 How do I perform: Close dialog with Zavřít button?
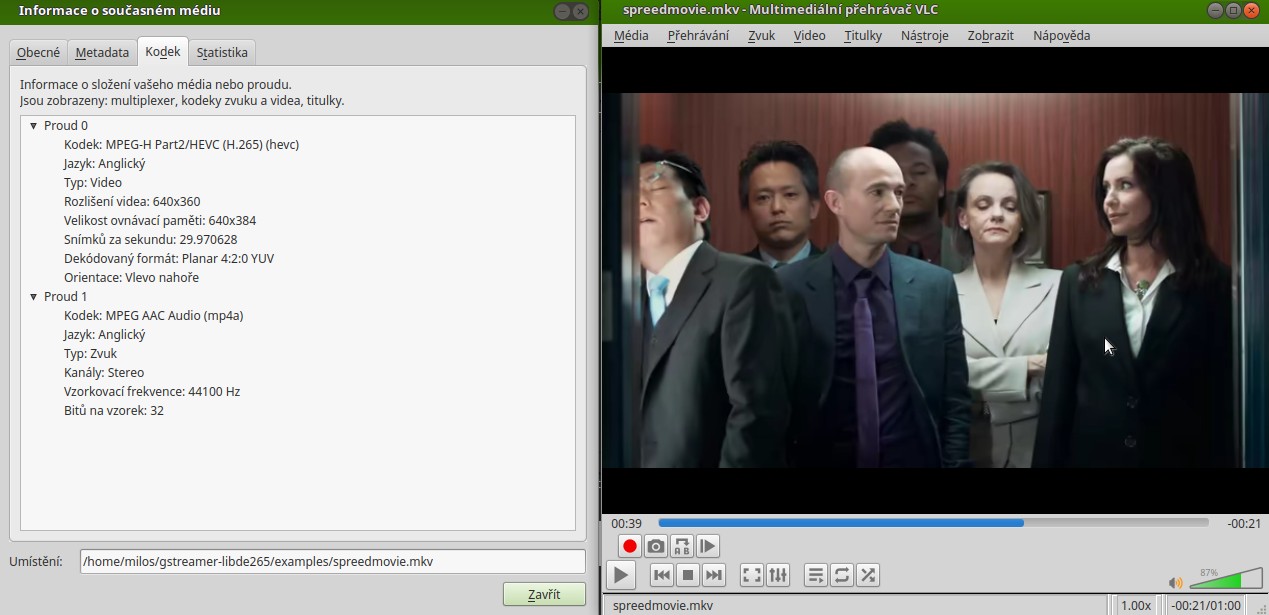coord(544,595)
